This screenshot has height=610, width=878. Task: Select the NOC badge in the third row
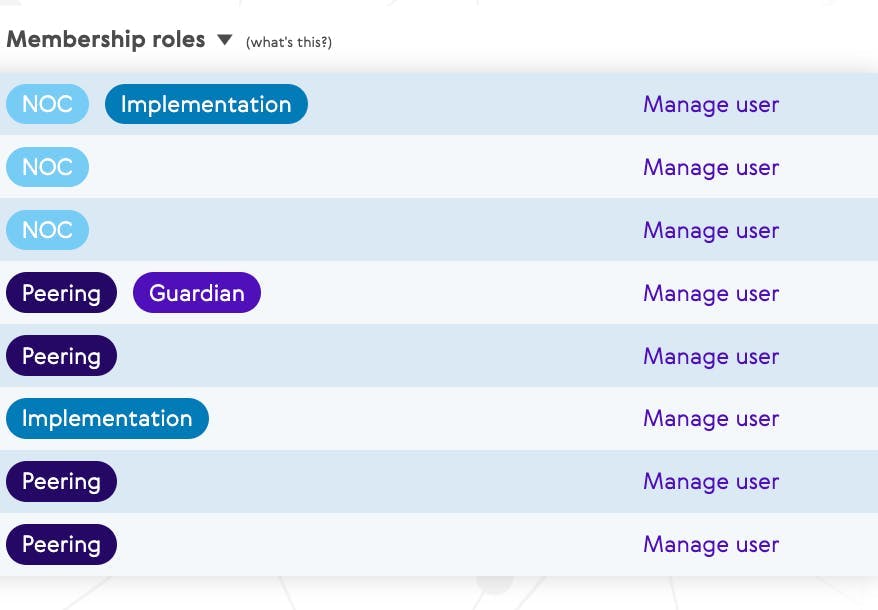[48, 230]
